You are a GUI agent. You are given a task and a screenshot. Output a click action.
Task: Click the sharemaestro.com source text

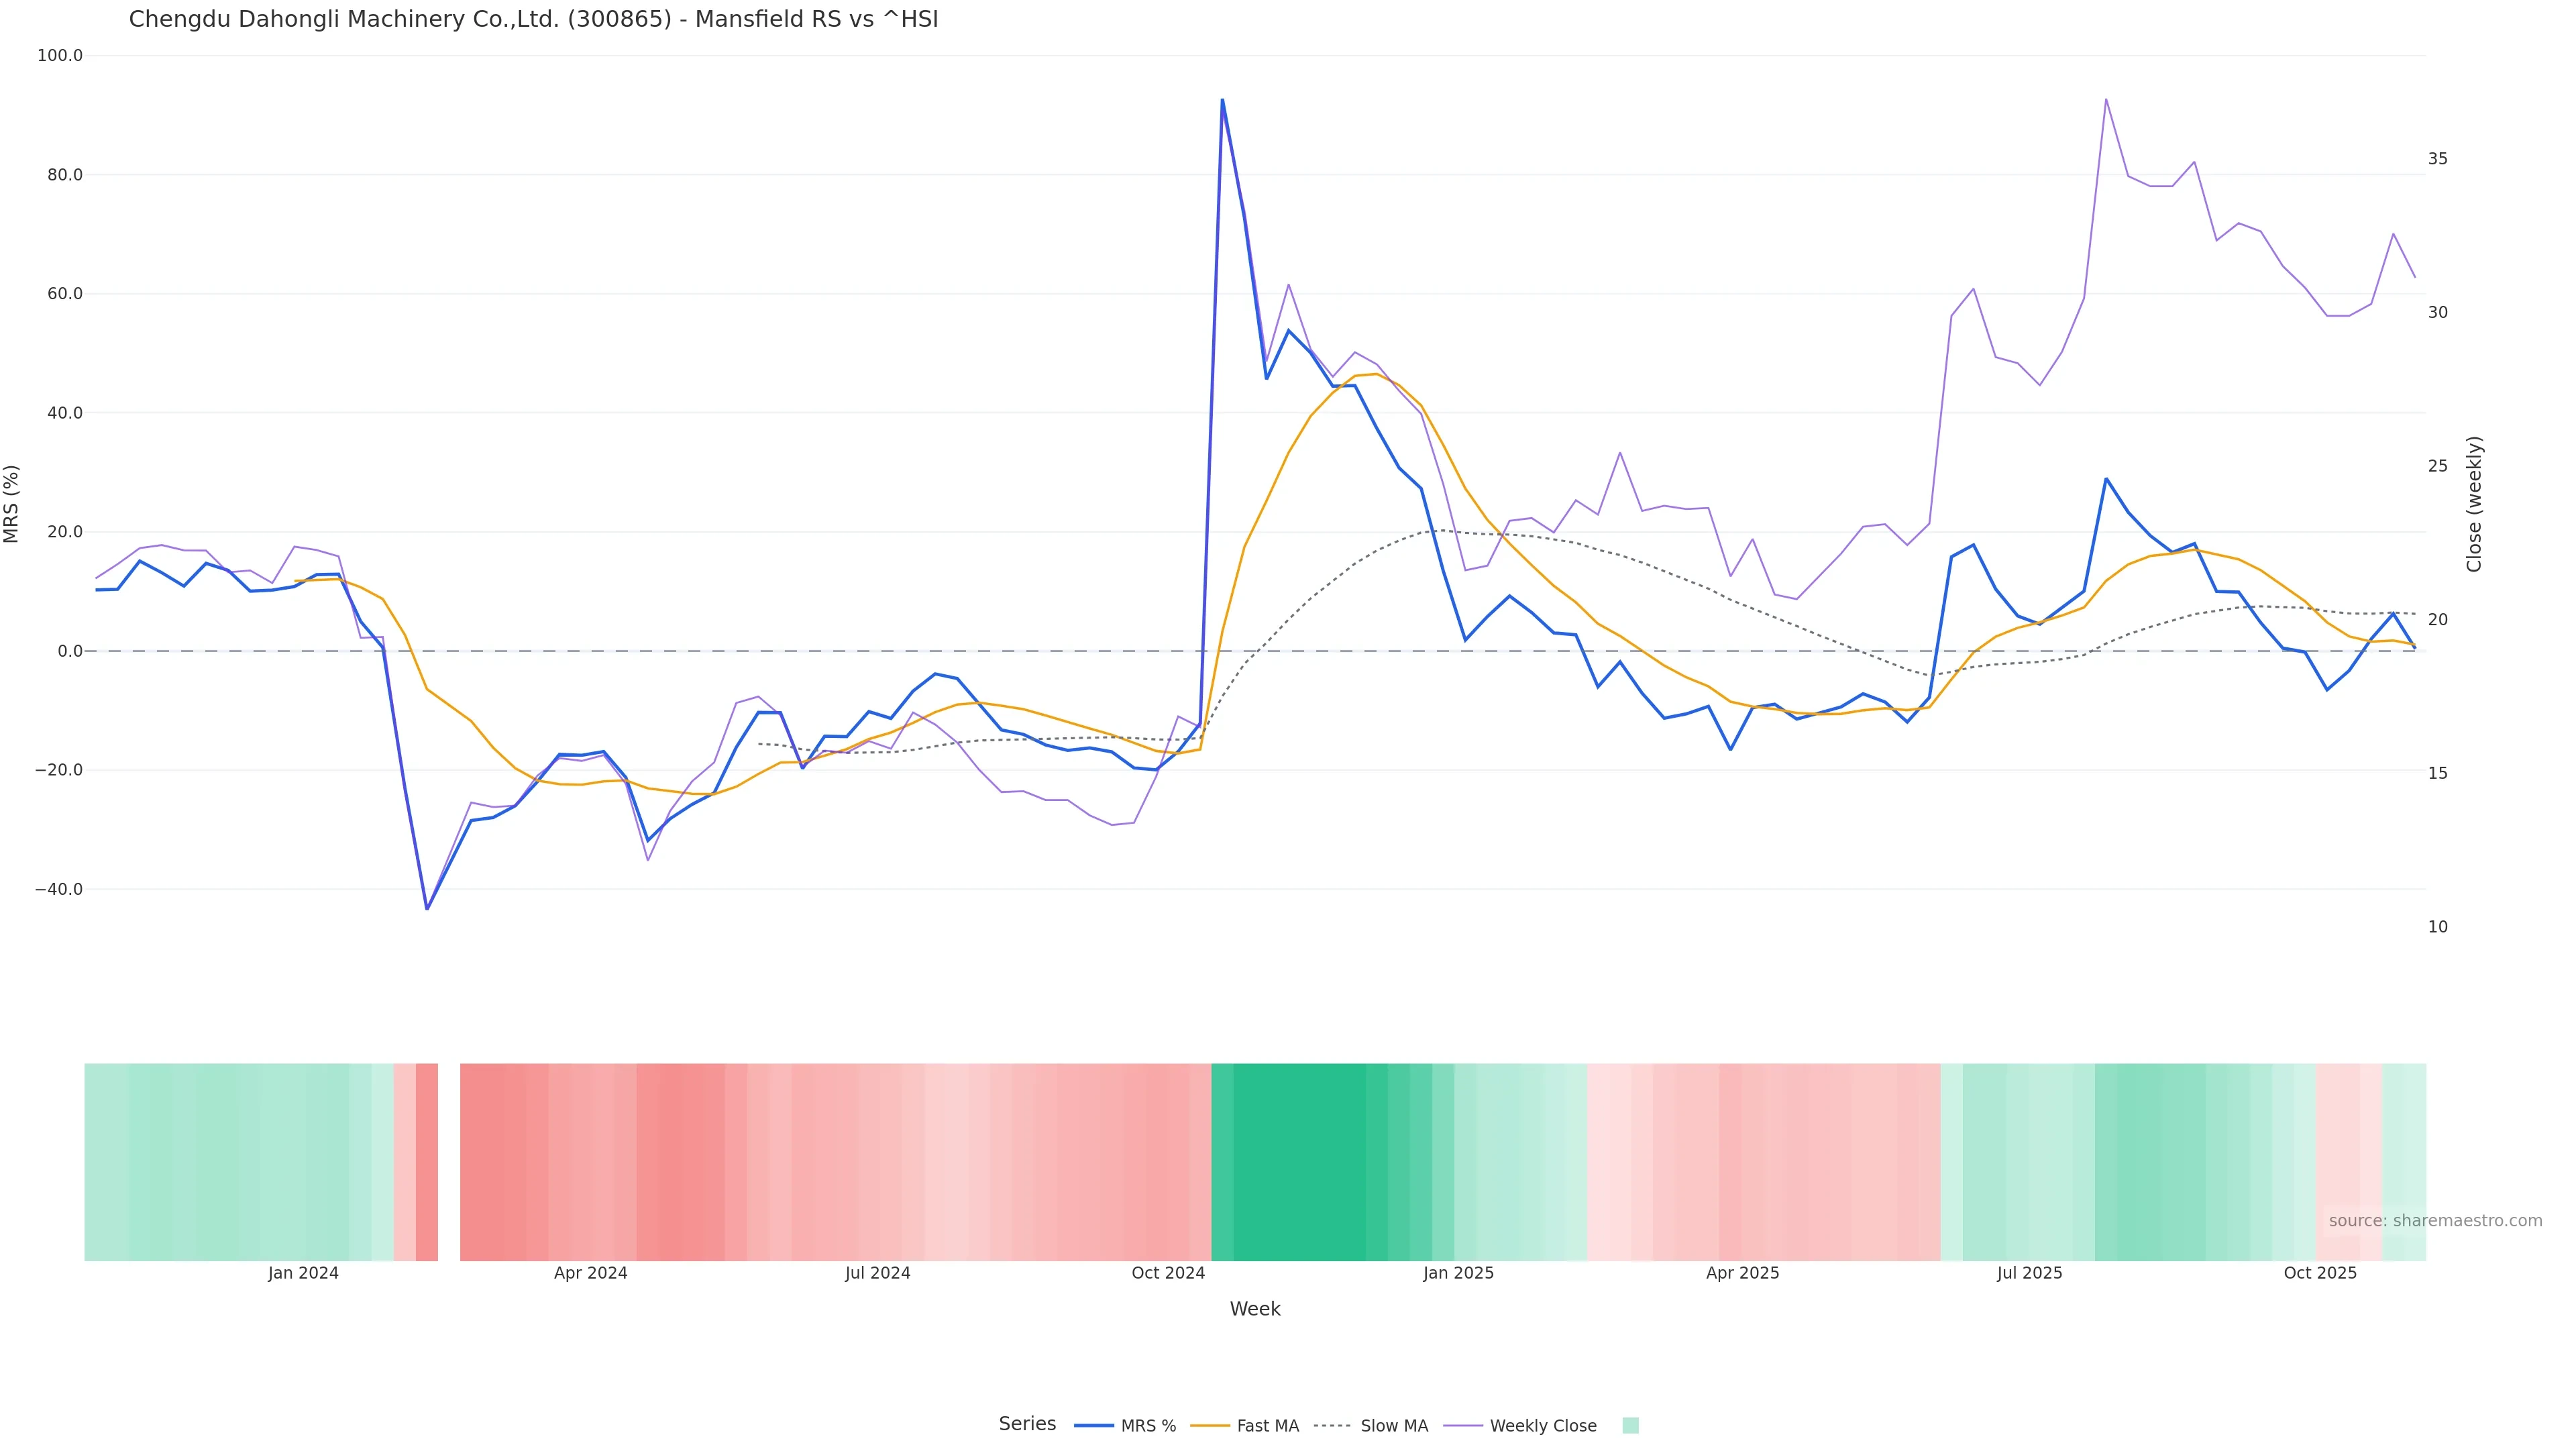pyautogui.click(x=2435, y=1221)
